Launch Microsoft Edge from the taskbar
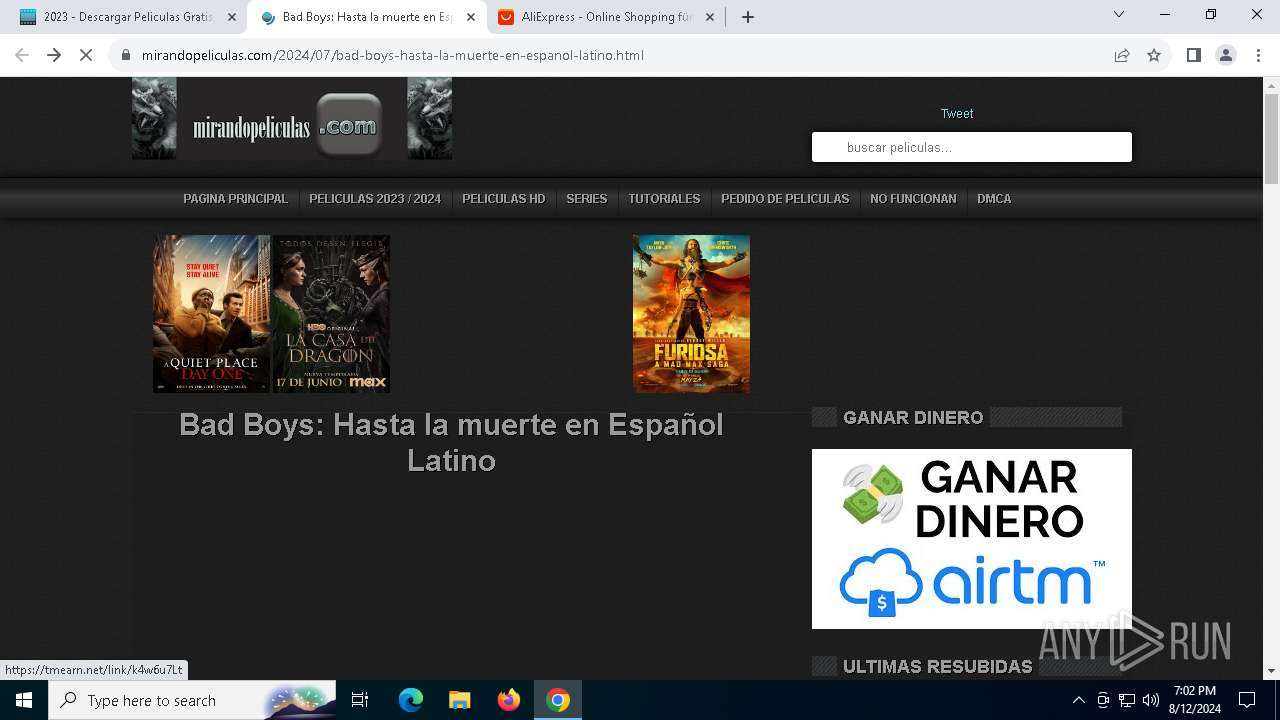 (411, 700)
